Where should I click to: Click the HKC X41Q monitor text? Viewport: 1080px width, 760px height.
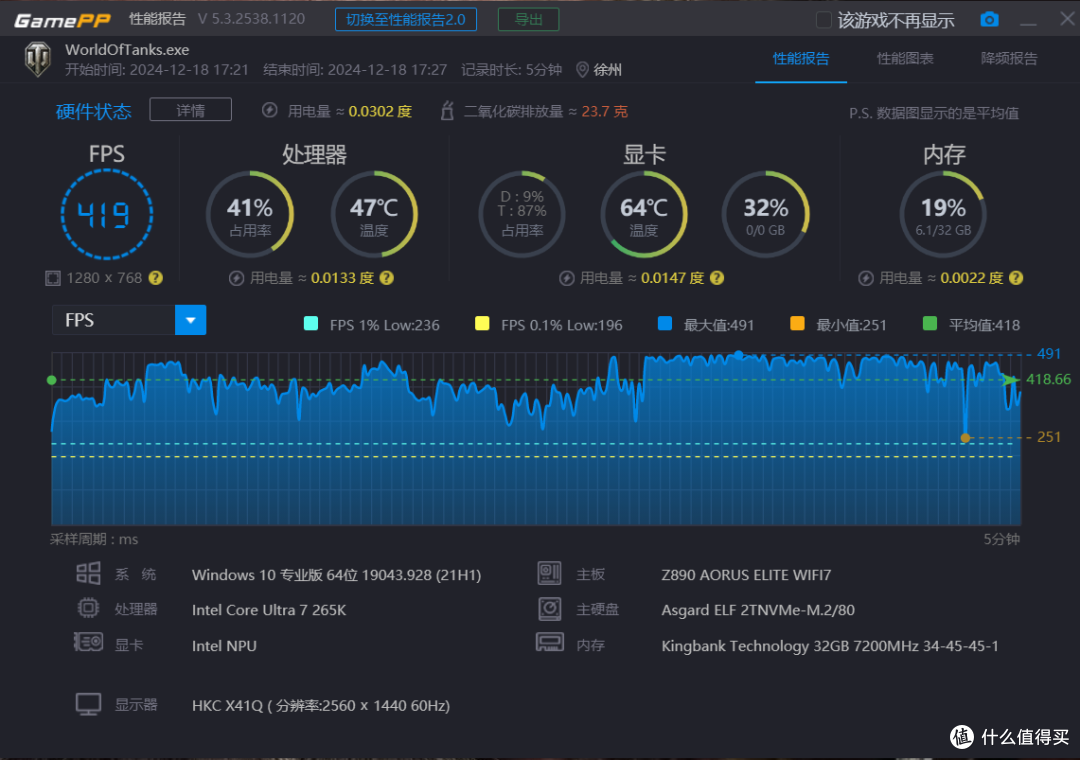tap(321, 706)
